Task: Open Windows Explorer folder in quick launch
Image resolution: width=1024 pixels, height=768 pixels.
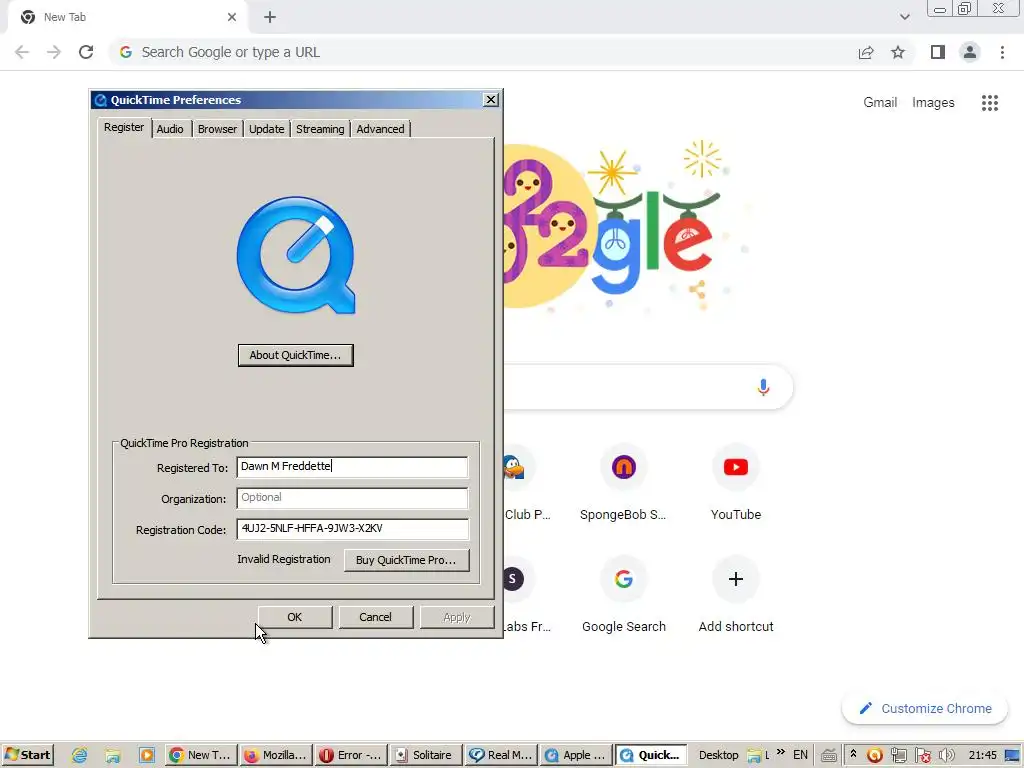Action: (113, 756)
